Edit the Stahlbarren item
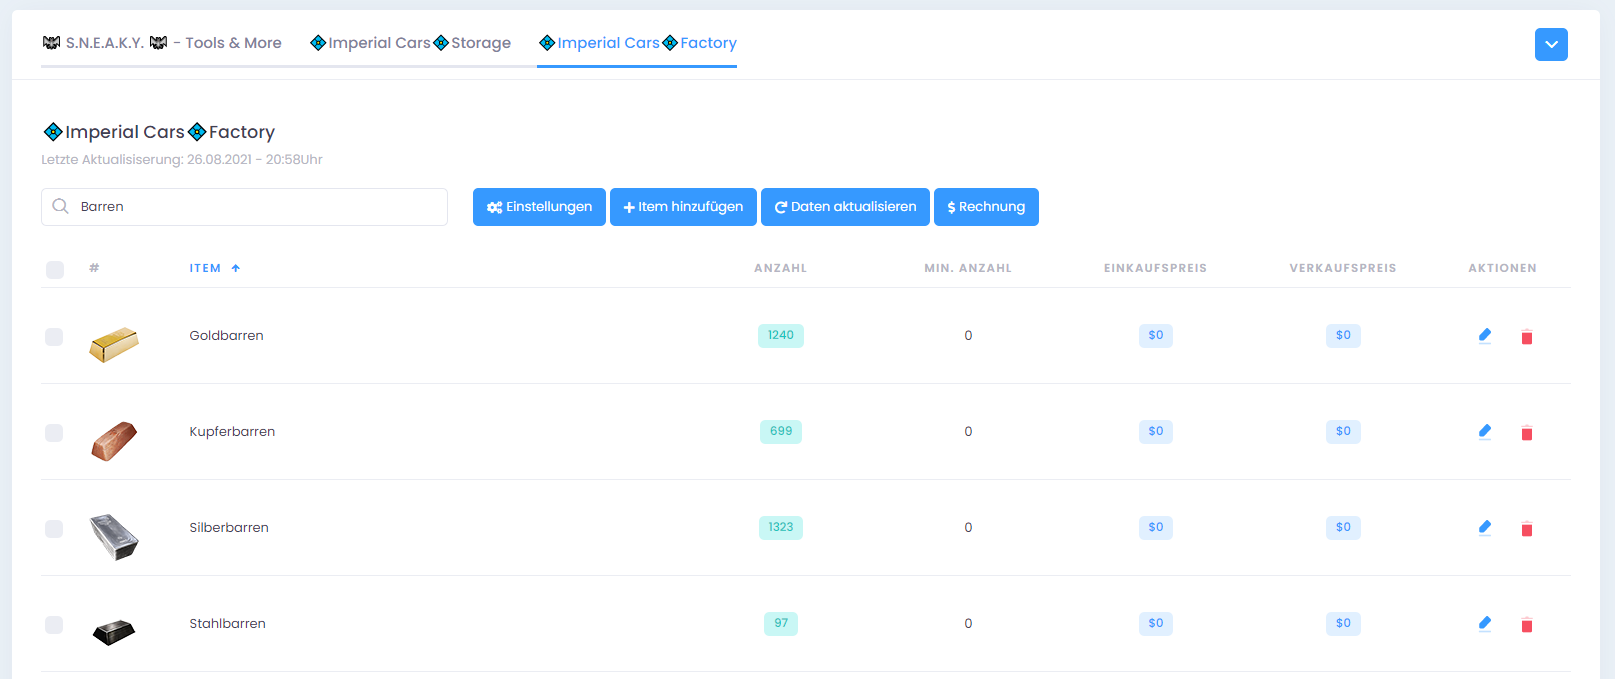The image size is (1615, 679). point(1484,624)
